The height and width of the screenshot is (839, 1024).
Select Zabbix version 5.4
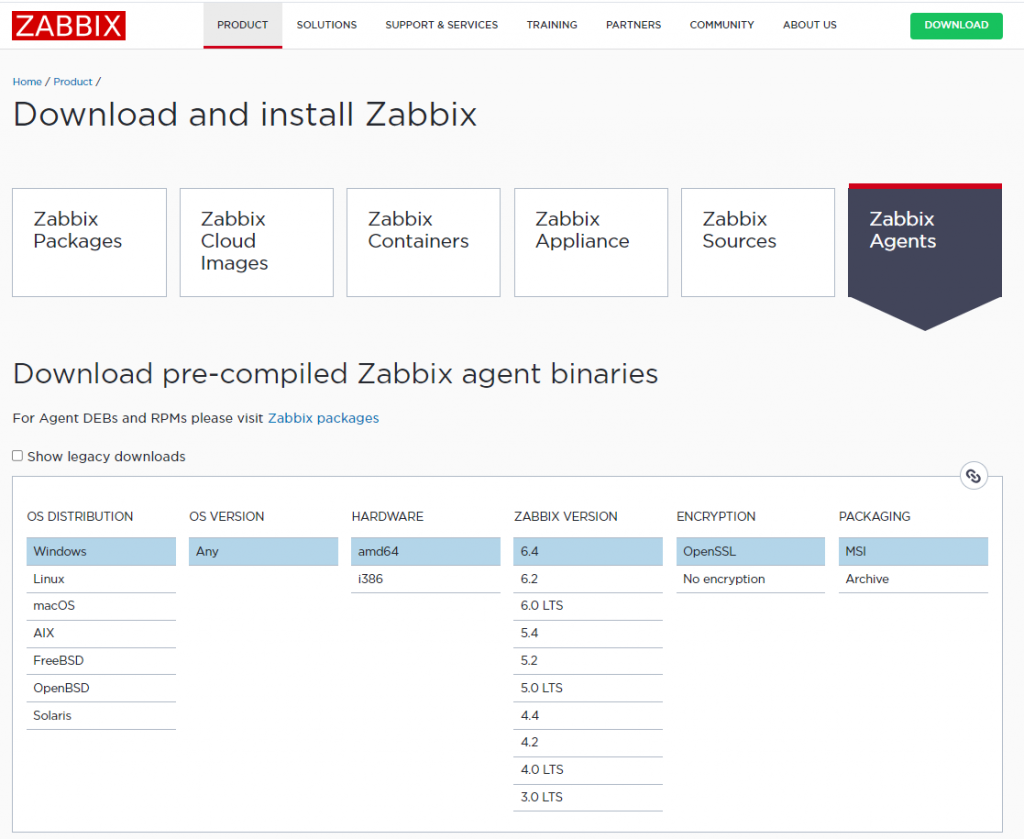click(588, 633)
